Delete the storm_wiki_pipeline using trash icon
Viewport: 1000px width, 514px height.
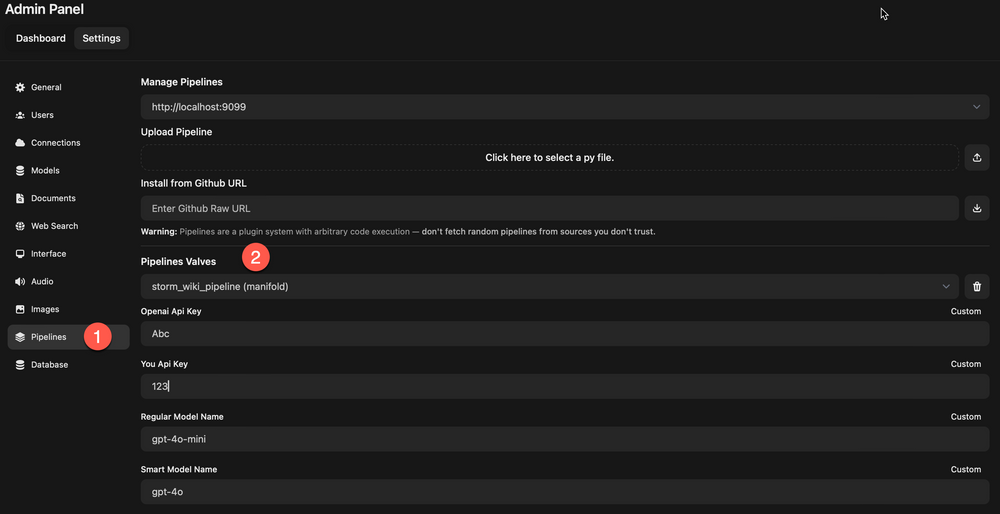point(977,288)
